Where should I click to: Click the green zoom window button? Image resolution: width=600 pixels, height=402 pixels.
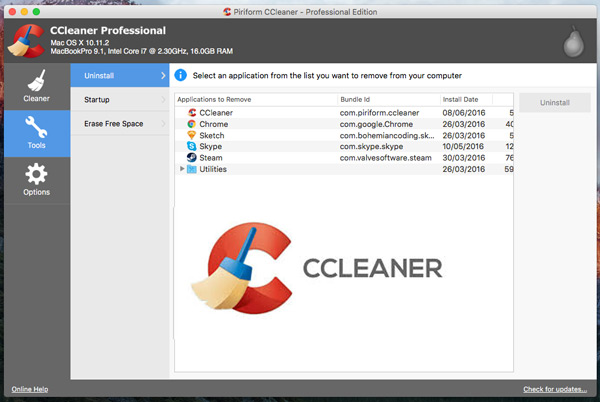click(x=36, y=12)
